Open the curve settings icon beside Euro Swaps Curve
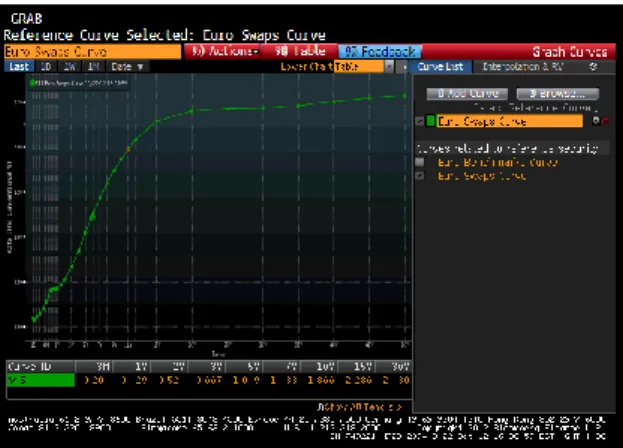The image size is (623, 448). tap(596, 121)
